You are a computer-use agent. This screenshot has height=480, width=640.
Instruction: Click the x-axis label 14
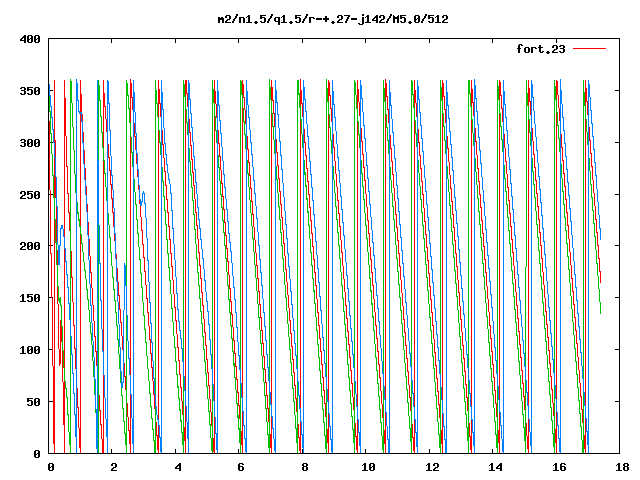coord(496,467)
